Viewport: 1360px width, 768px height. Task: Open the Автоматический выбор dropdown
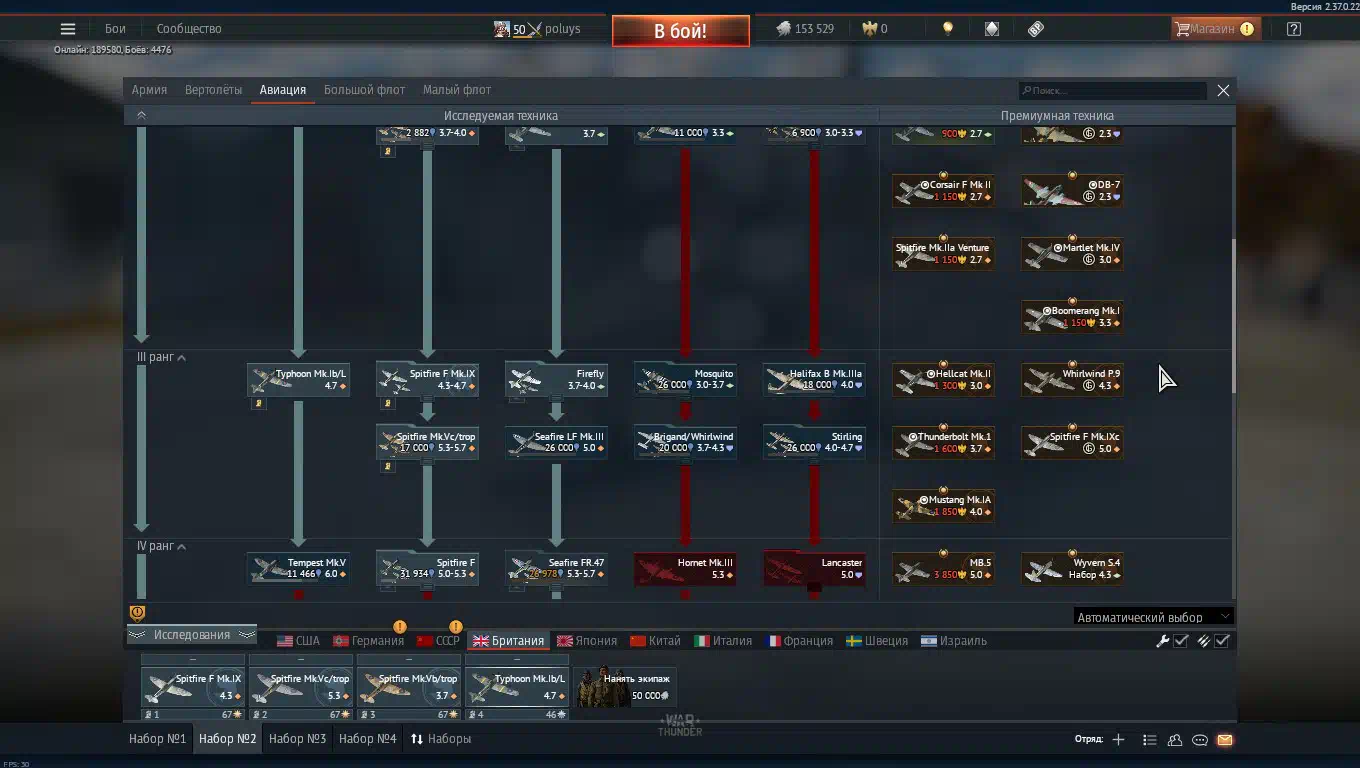coord(1153,617)
